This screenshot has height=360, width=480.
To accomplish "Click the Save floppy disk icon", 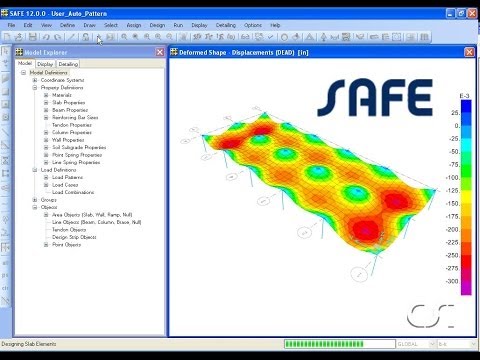I will pyautogui.click(x=32, y=37).
